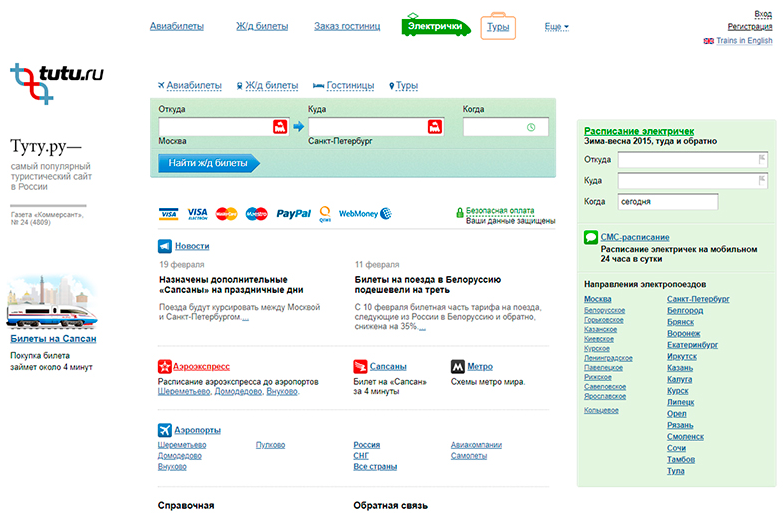Click schedule Когда field showing сегодня
Screen dimensions: 783x516
[x=668, y=201]
